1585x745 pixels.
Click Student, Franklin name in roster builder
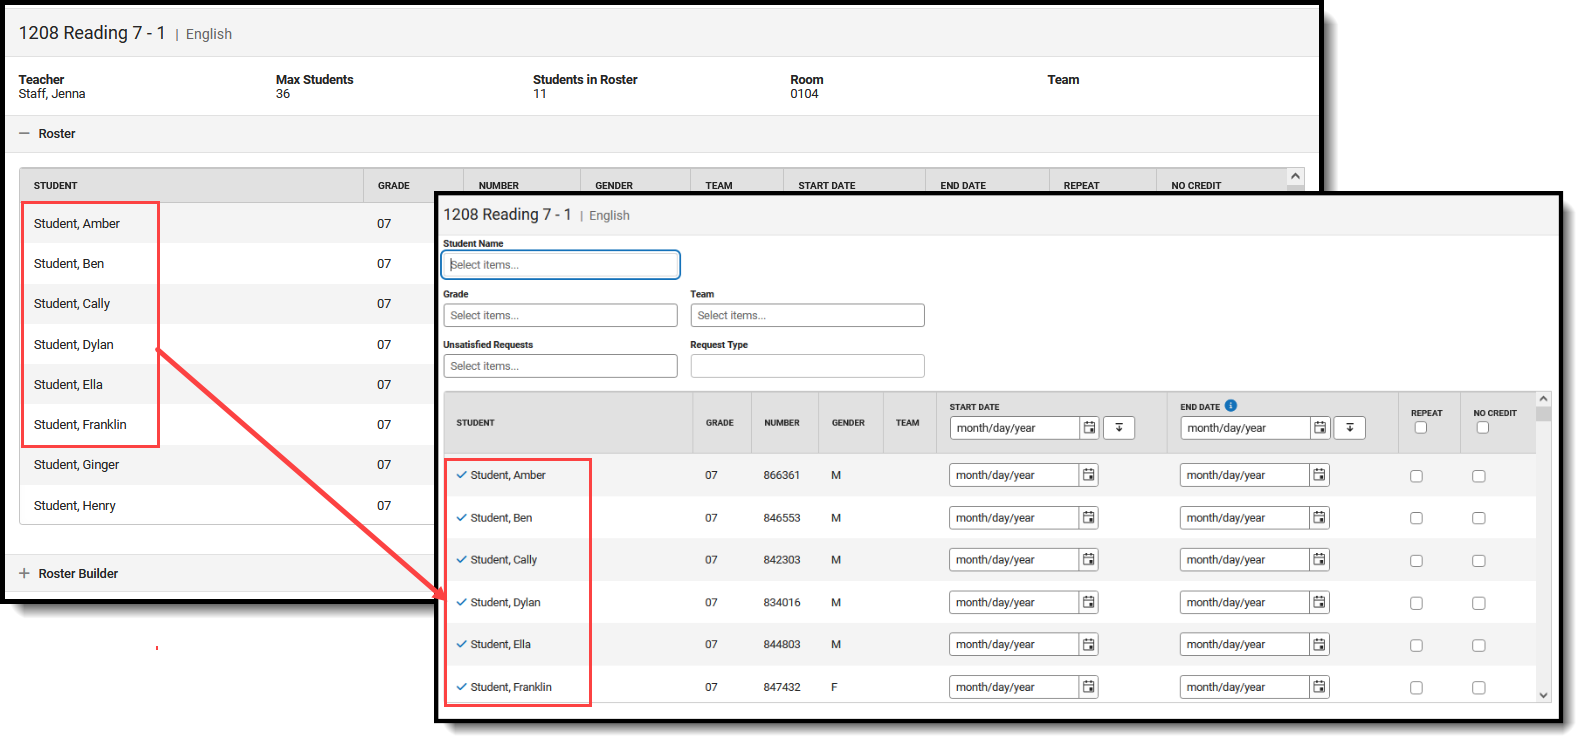pos(511,687)
